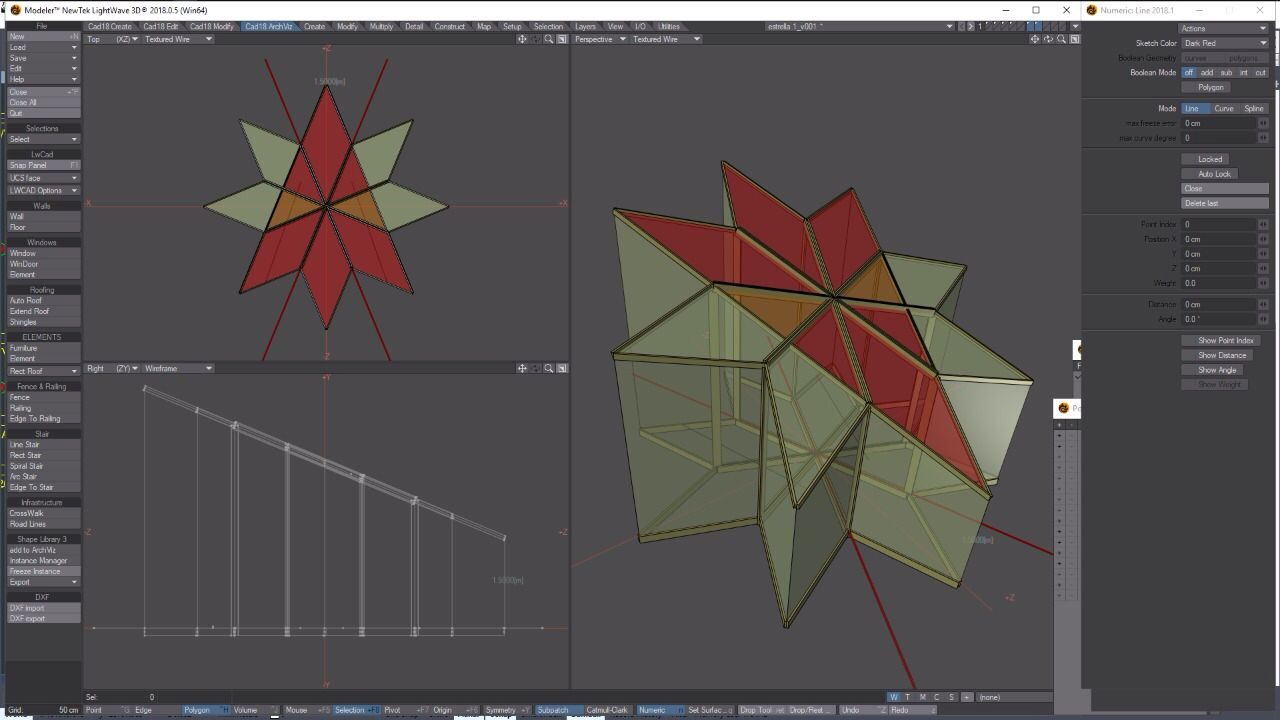Open the Sketch Color dropdown
Image resolution: width=1280 pixels, height=720 pixels.
1225,44
